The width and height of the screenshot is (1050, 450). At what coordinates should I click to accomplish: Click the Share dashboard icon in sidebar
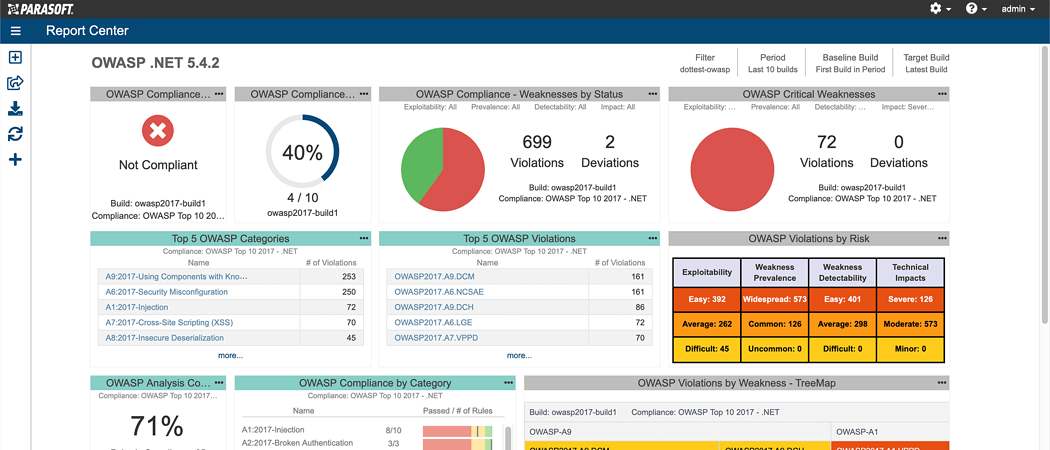[x=15, y=83]
